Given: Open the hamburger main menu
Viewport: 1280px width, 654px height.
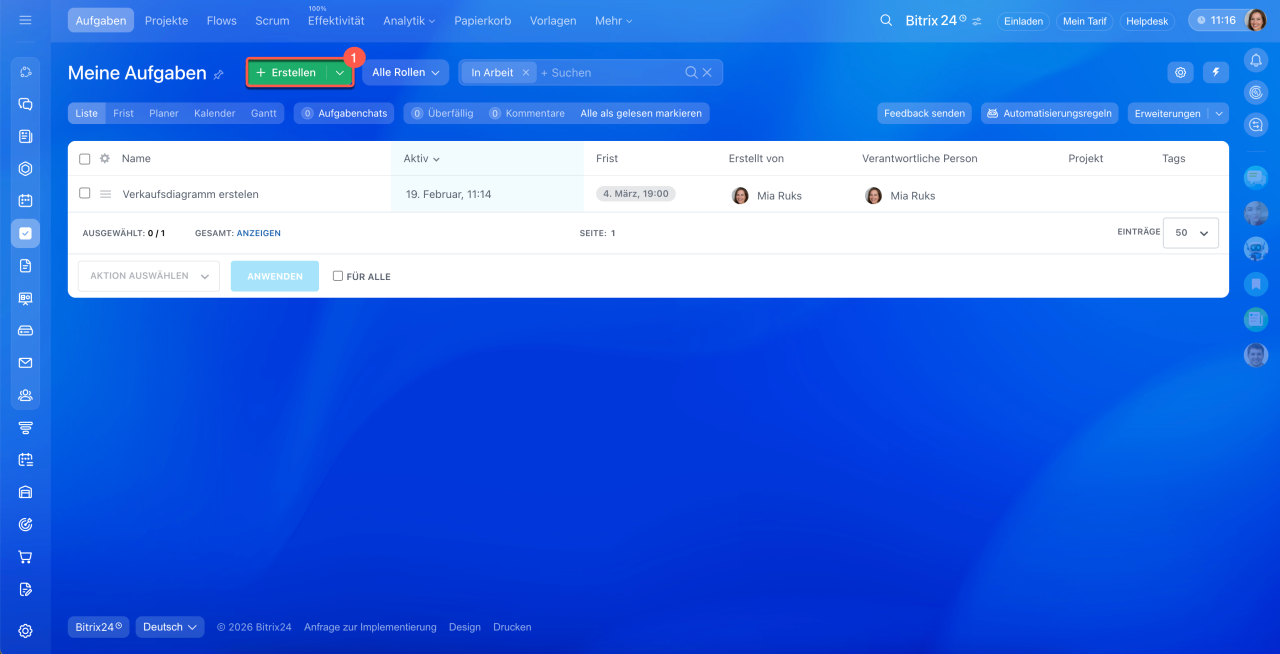Looking at the screenshot, I should (26, 20).
